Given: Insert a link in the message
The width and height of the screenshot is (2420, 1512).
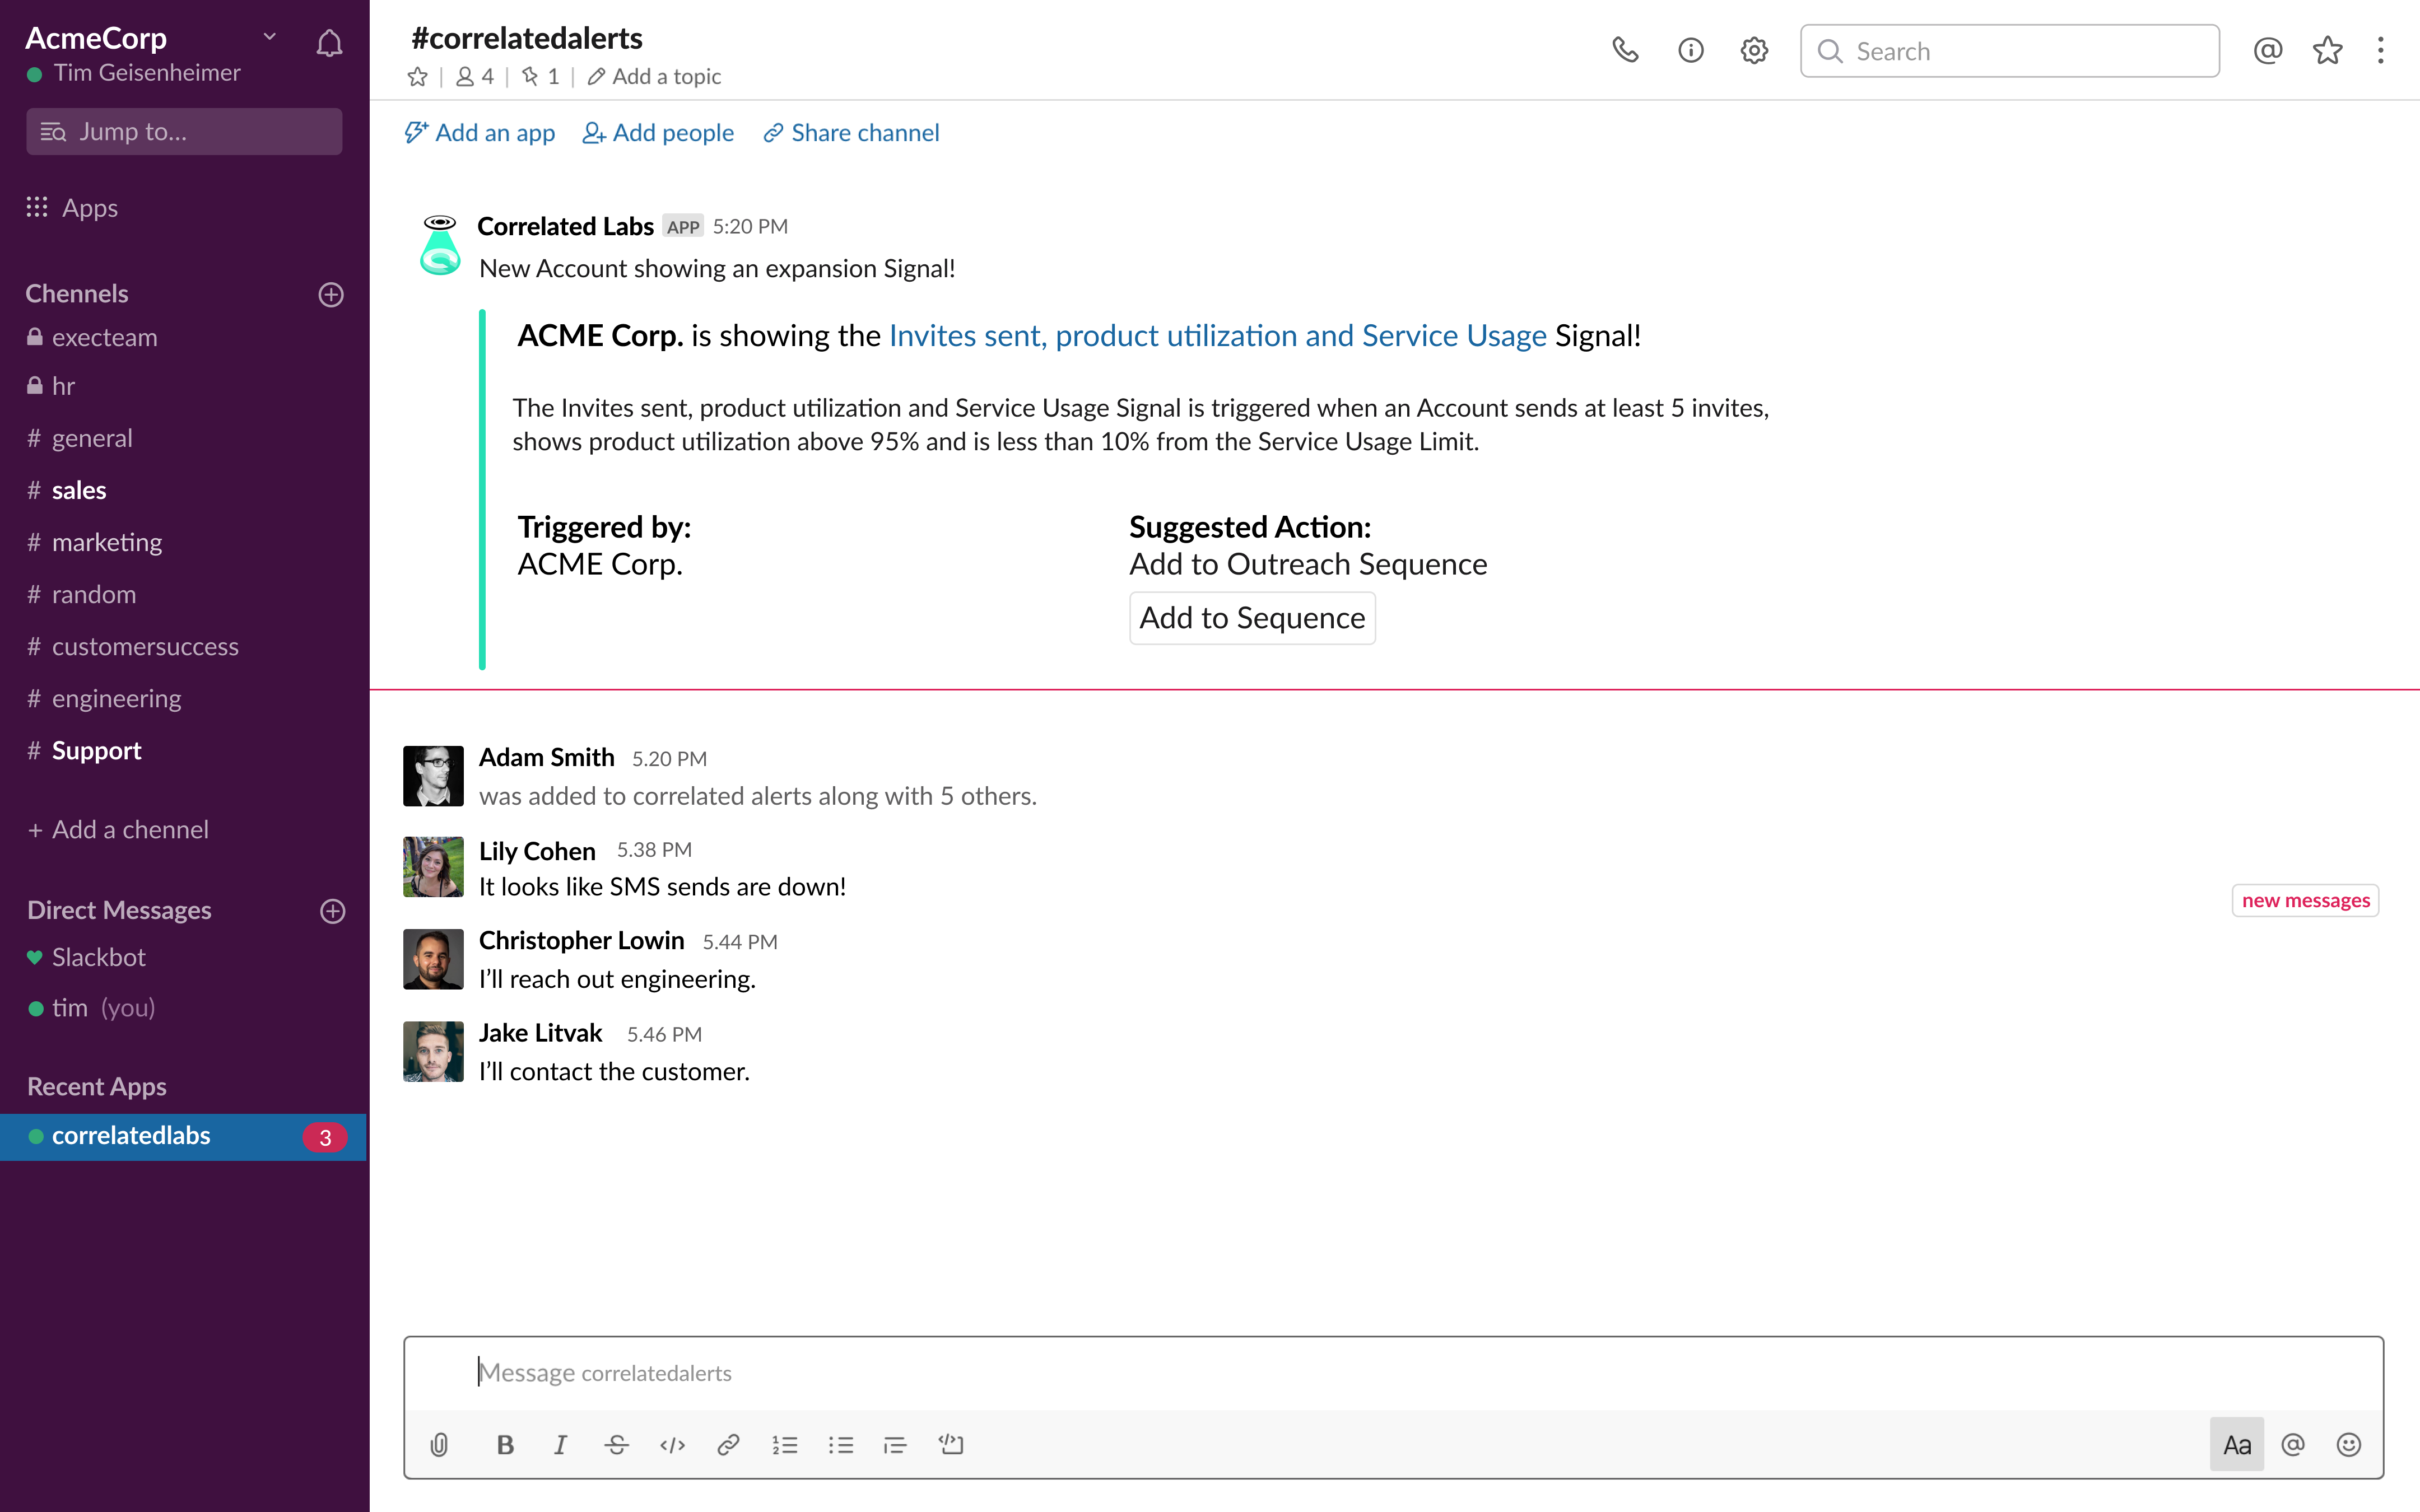Looking at the screenshot, I should (x=728, y=1444).
